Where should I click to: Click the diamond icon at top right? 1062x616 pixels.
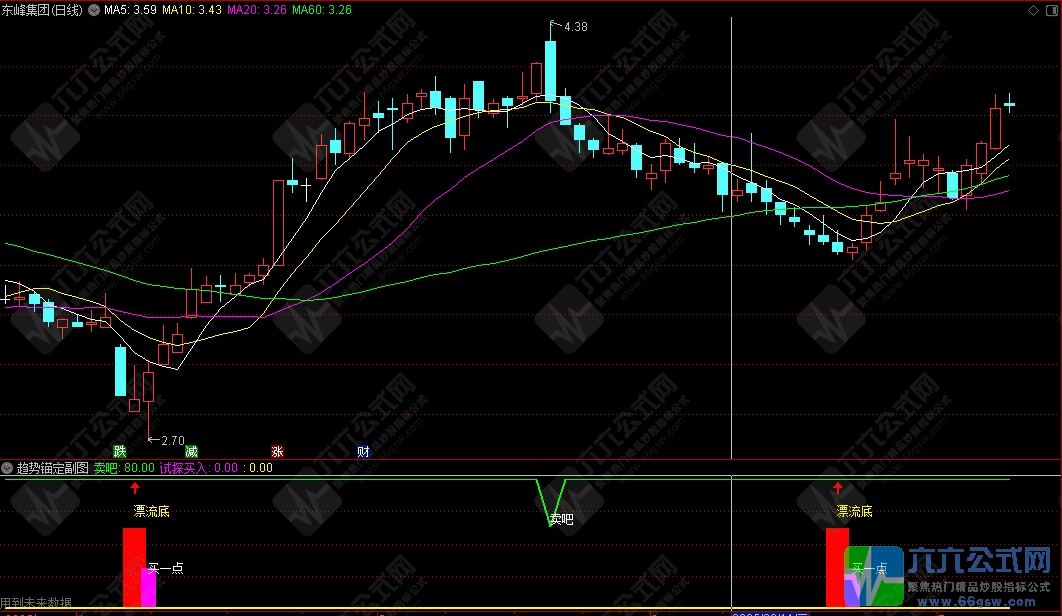(1034, 10)
